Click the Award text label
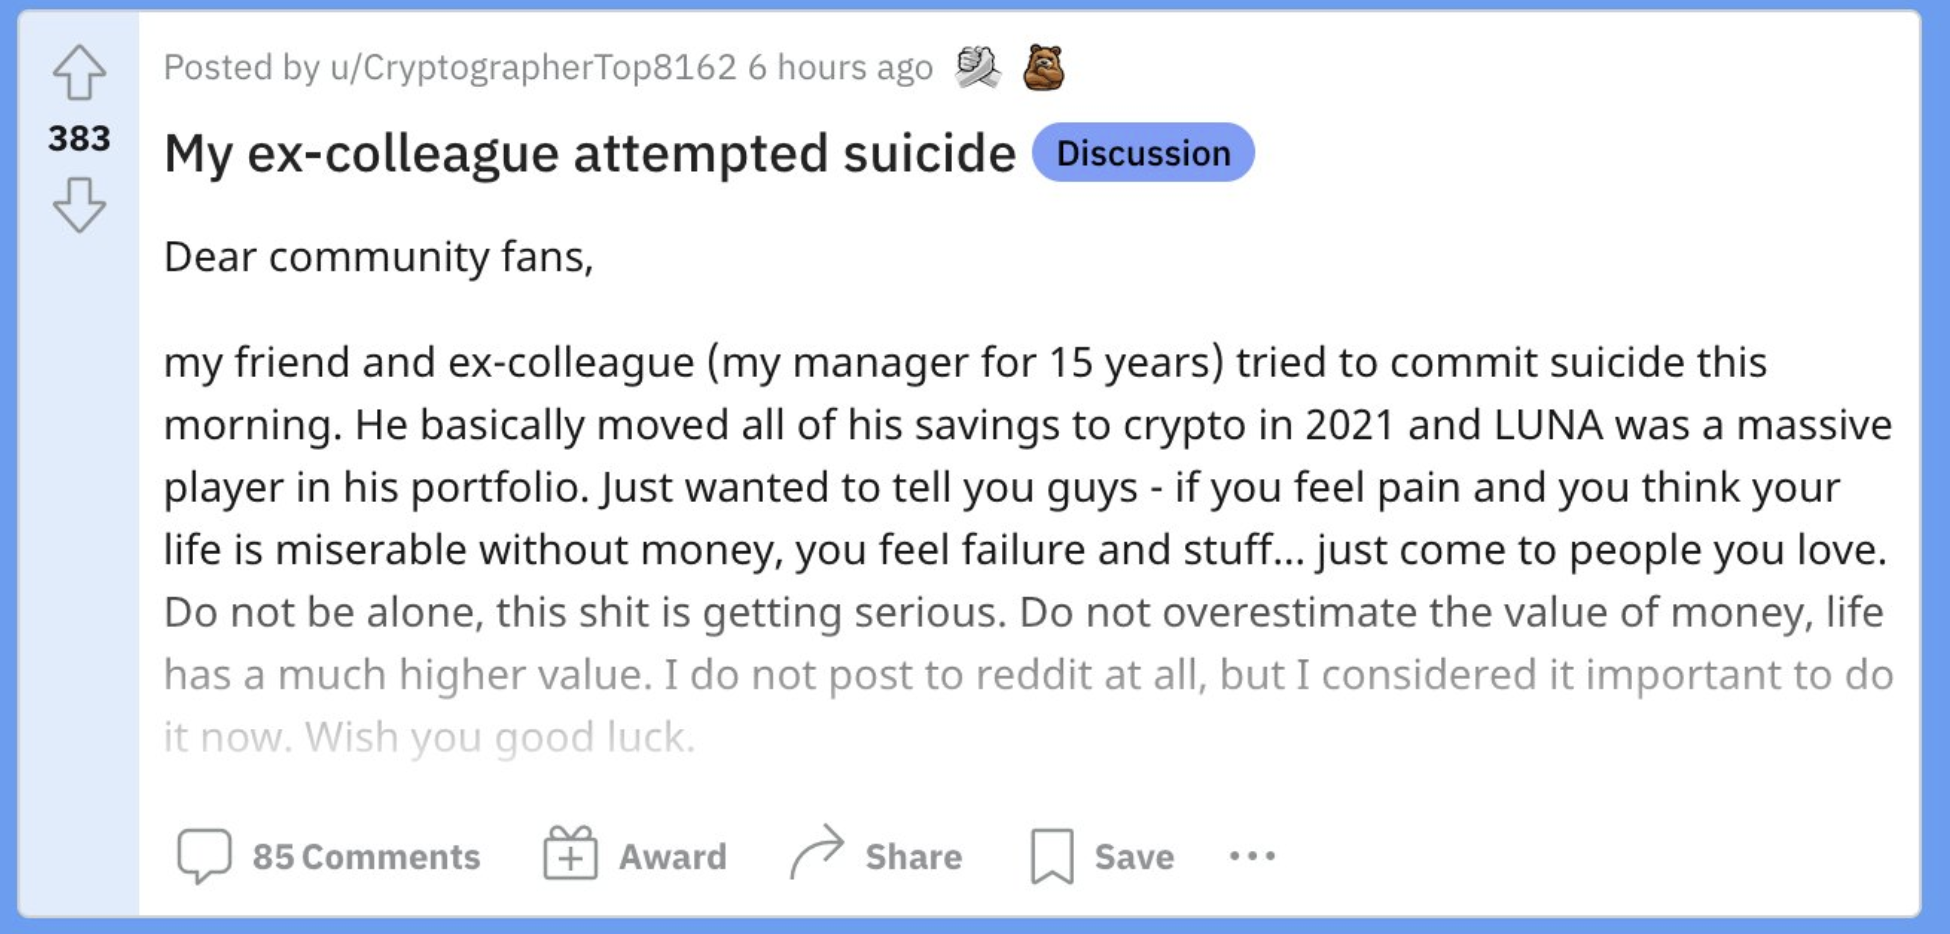Image resolution: width=1950 pixels, height=934 pixels. pyautogui.click(x=672, y=857)
